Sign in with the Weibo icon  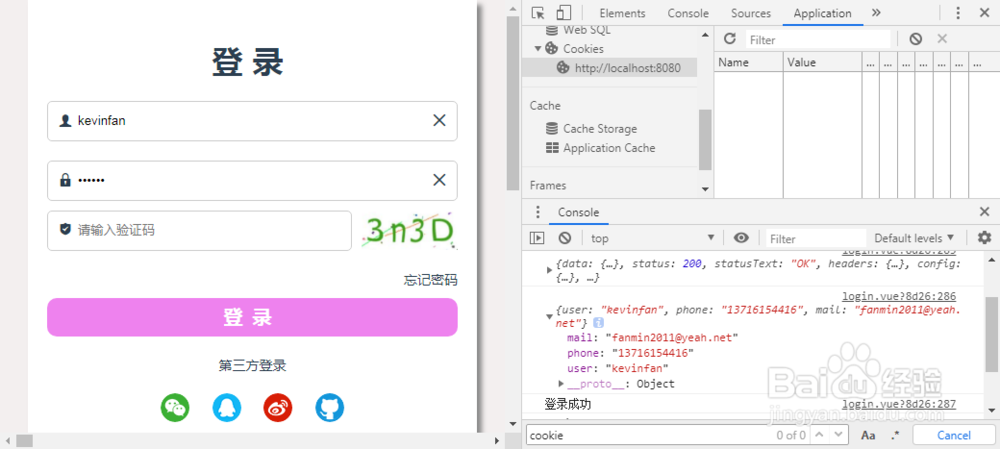pos(278,407)
